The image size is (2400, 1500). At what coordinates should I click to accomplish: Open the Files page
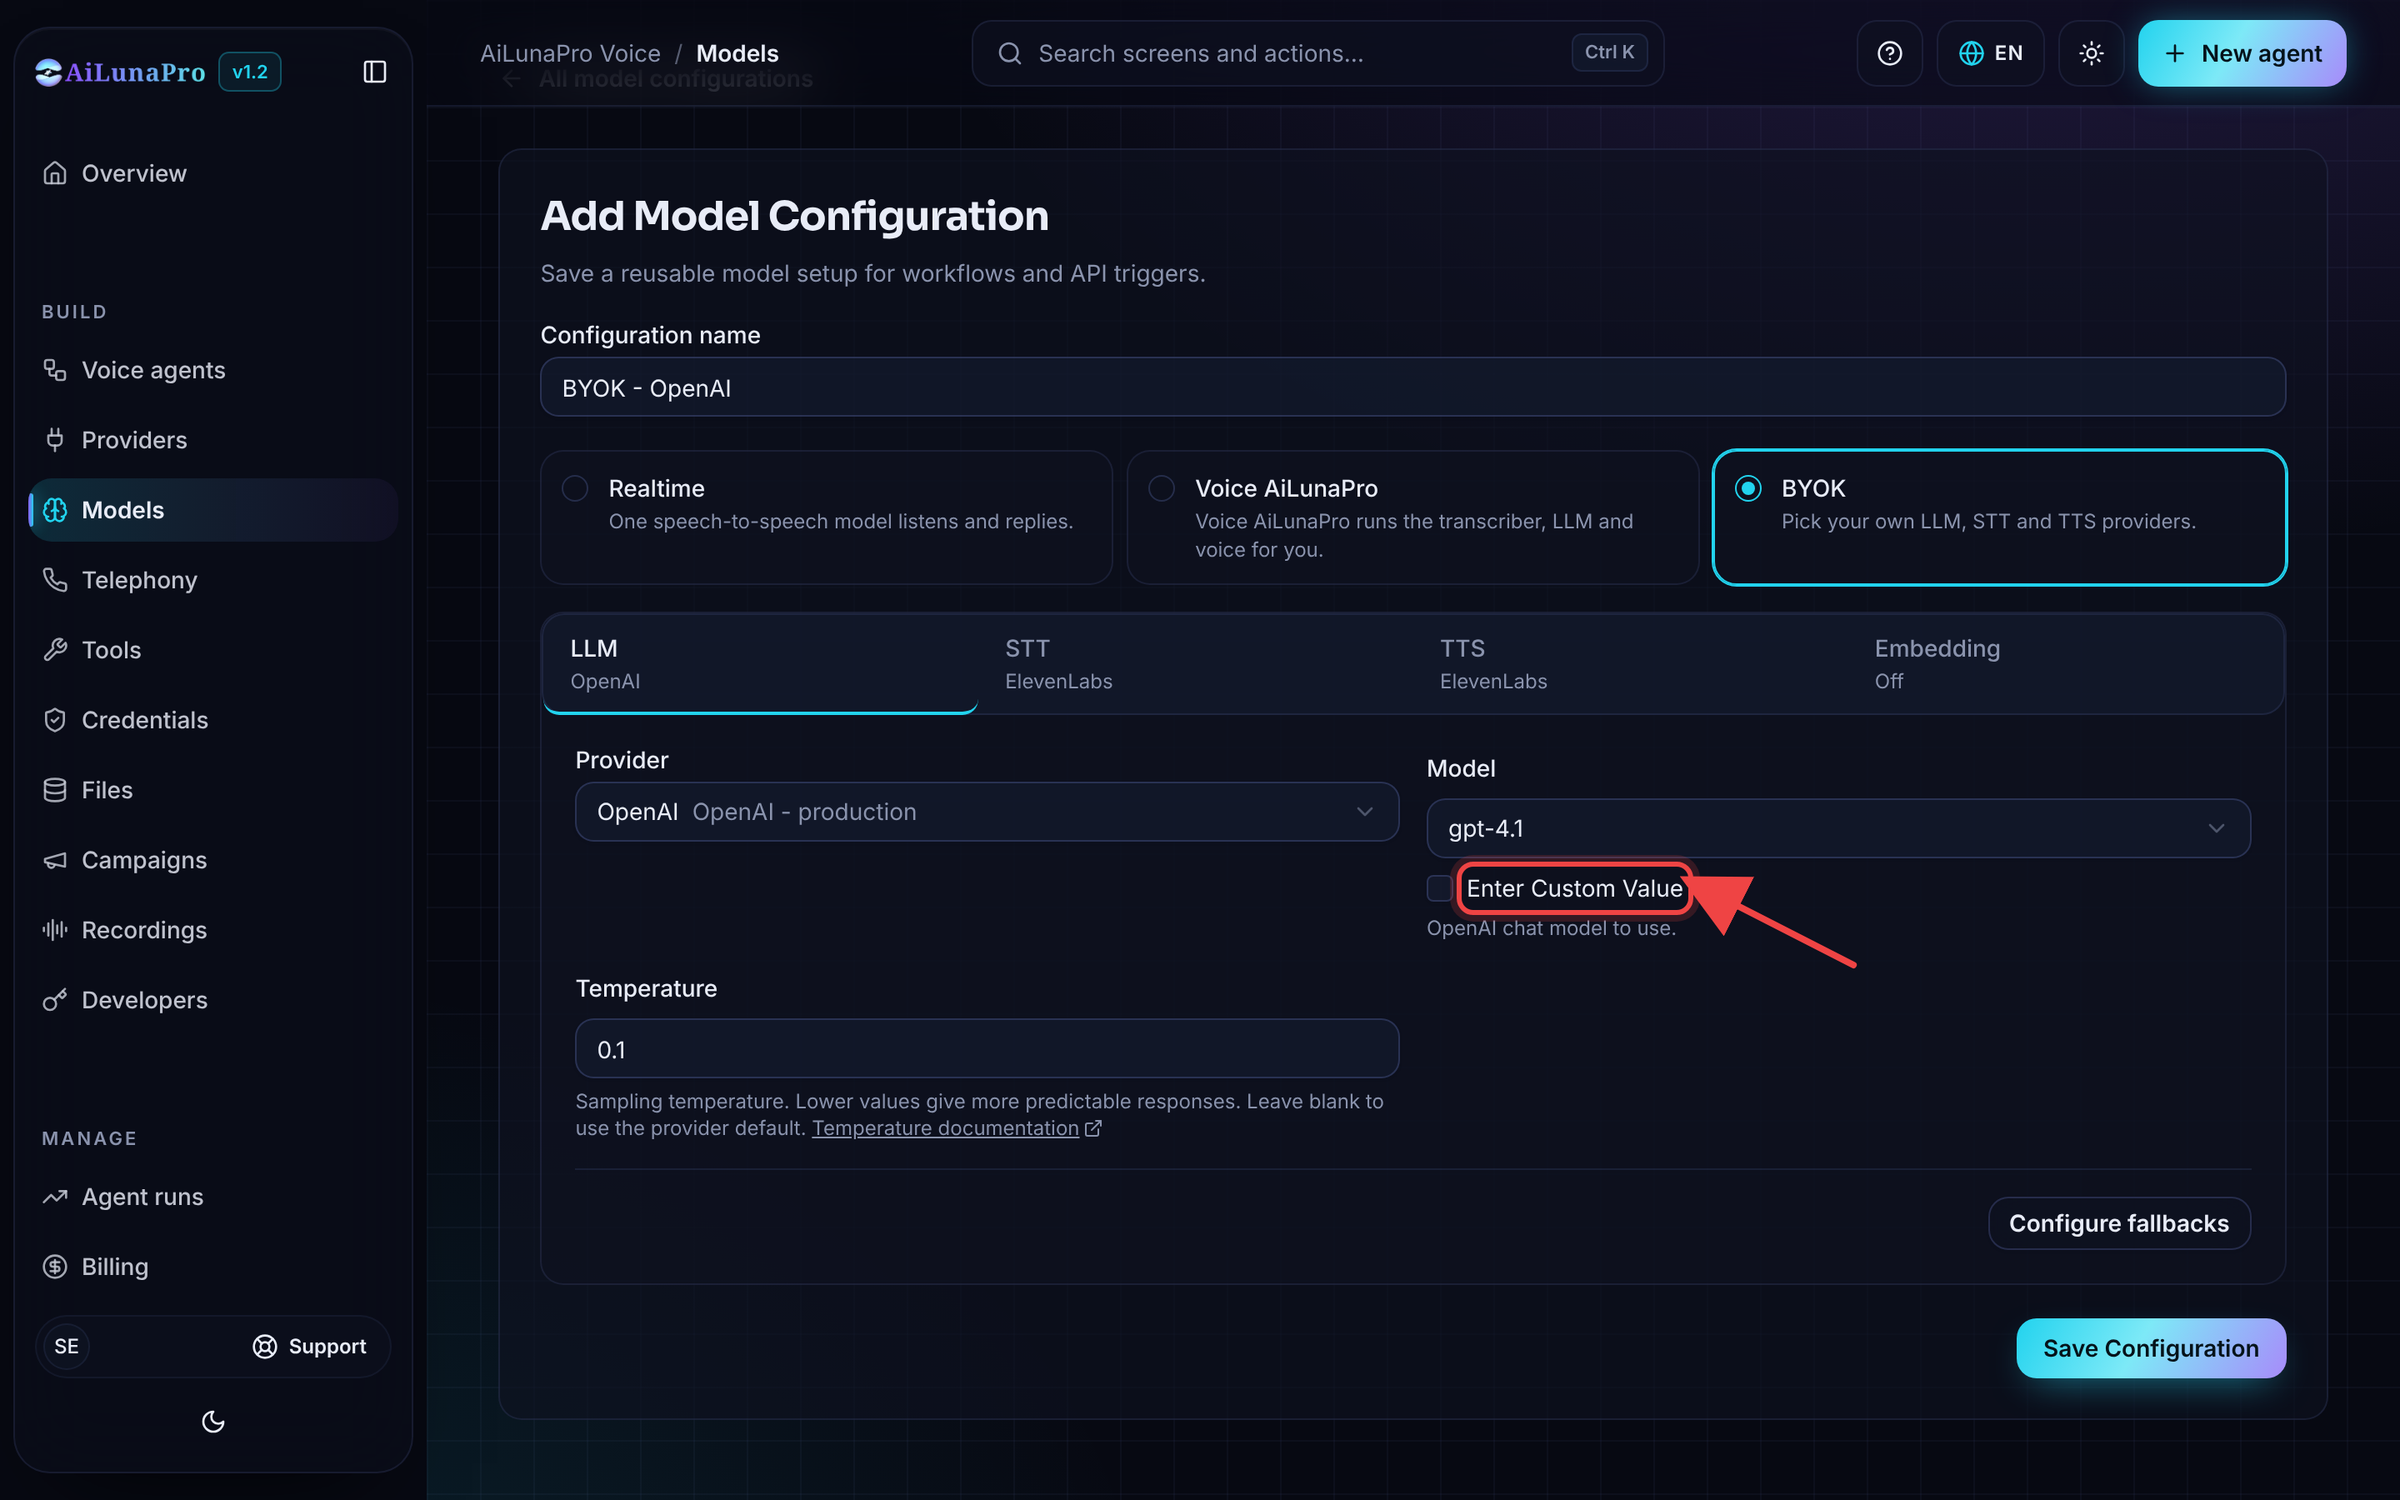point(213,790)
